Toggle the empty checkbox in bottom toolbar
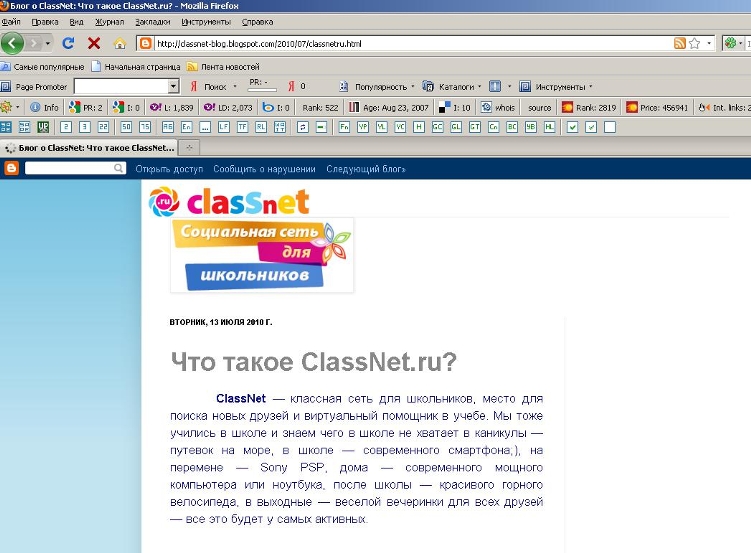 [x=610, y=127]
